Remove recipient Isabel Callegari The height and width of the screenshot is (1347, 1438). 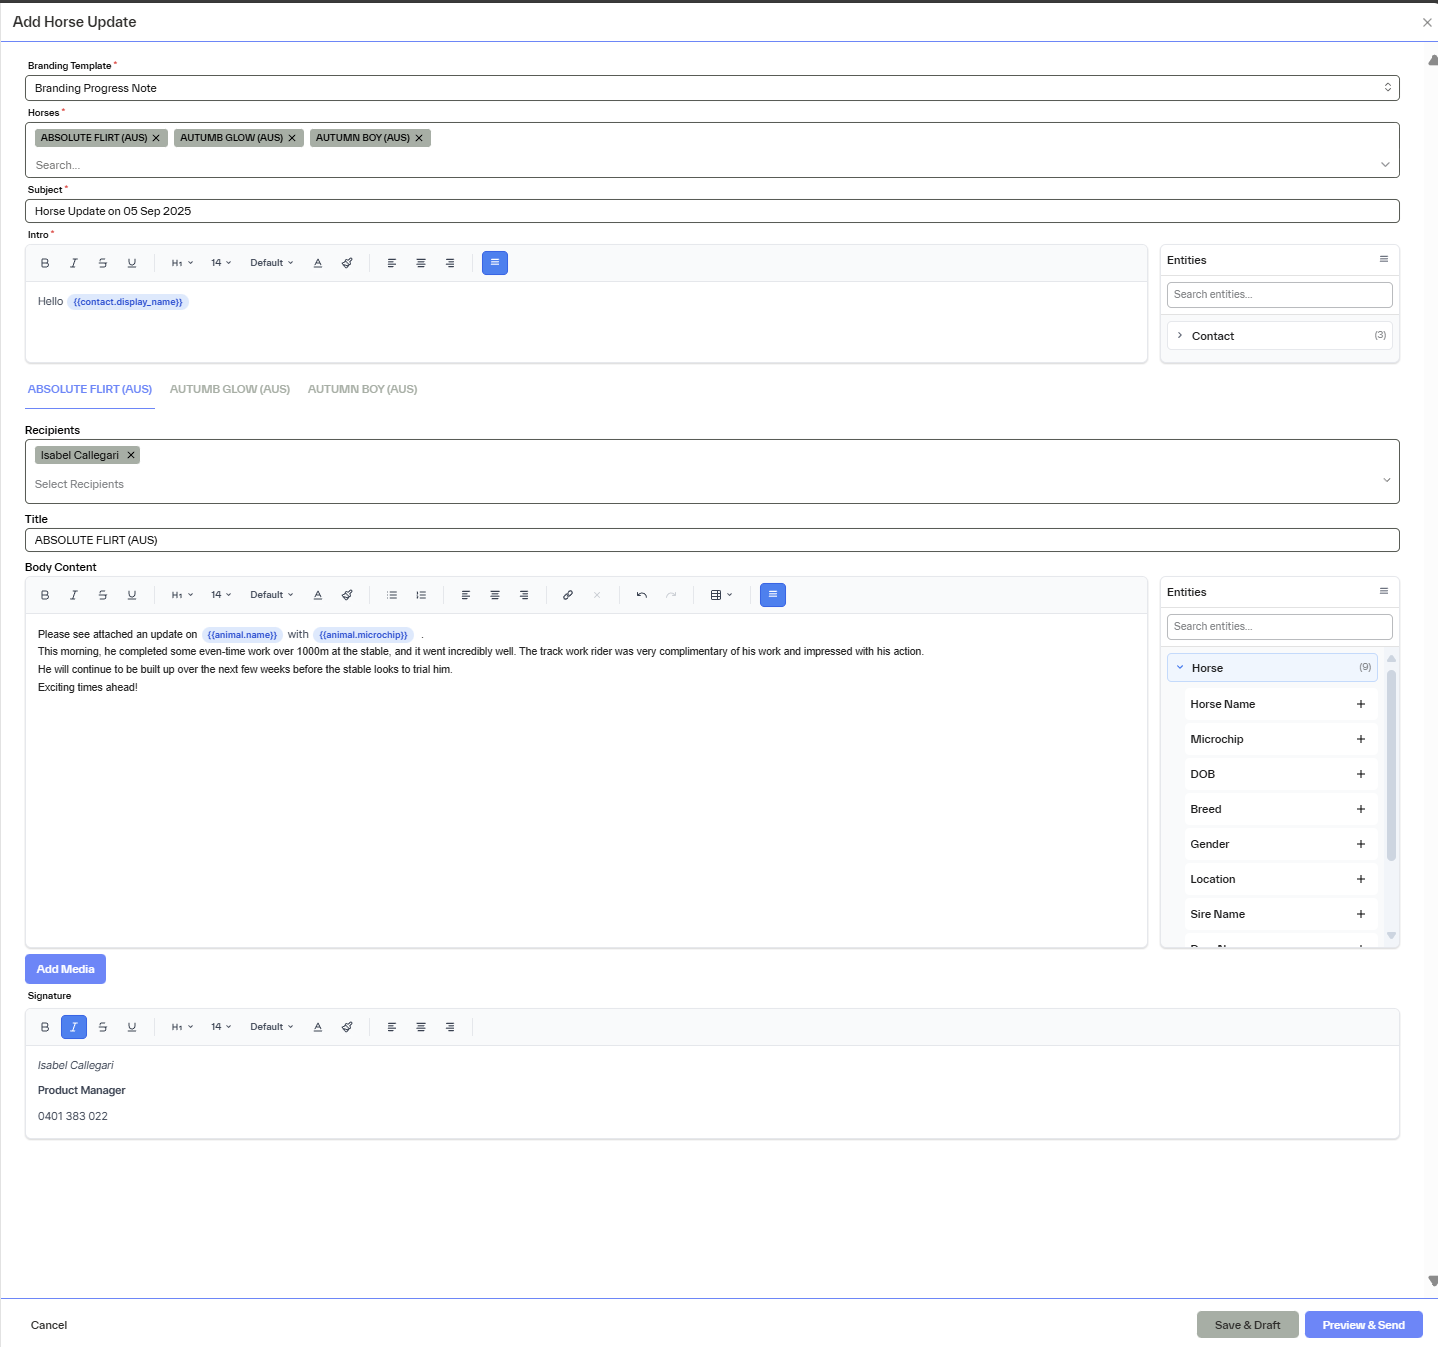tap(131, 455)
